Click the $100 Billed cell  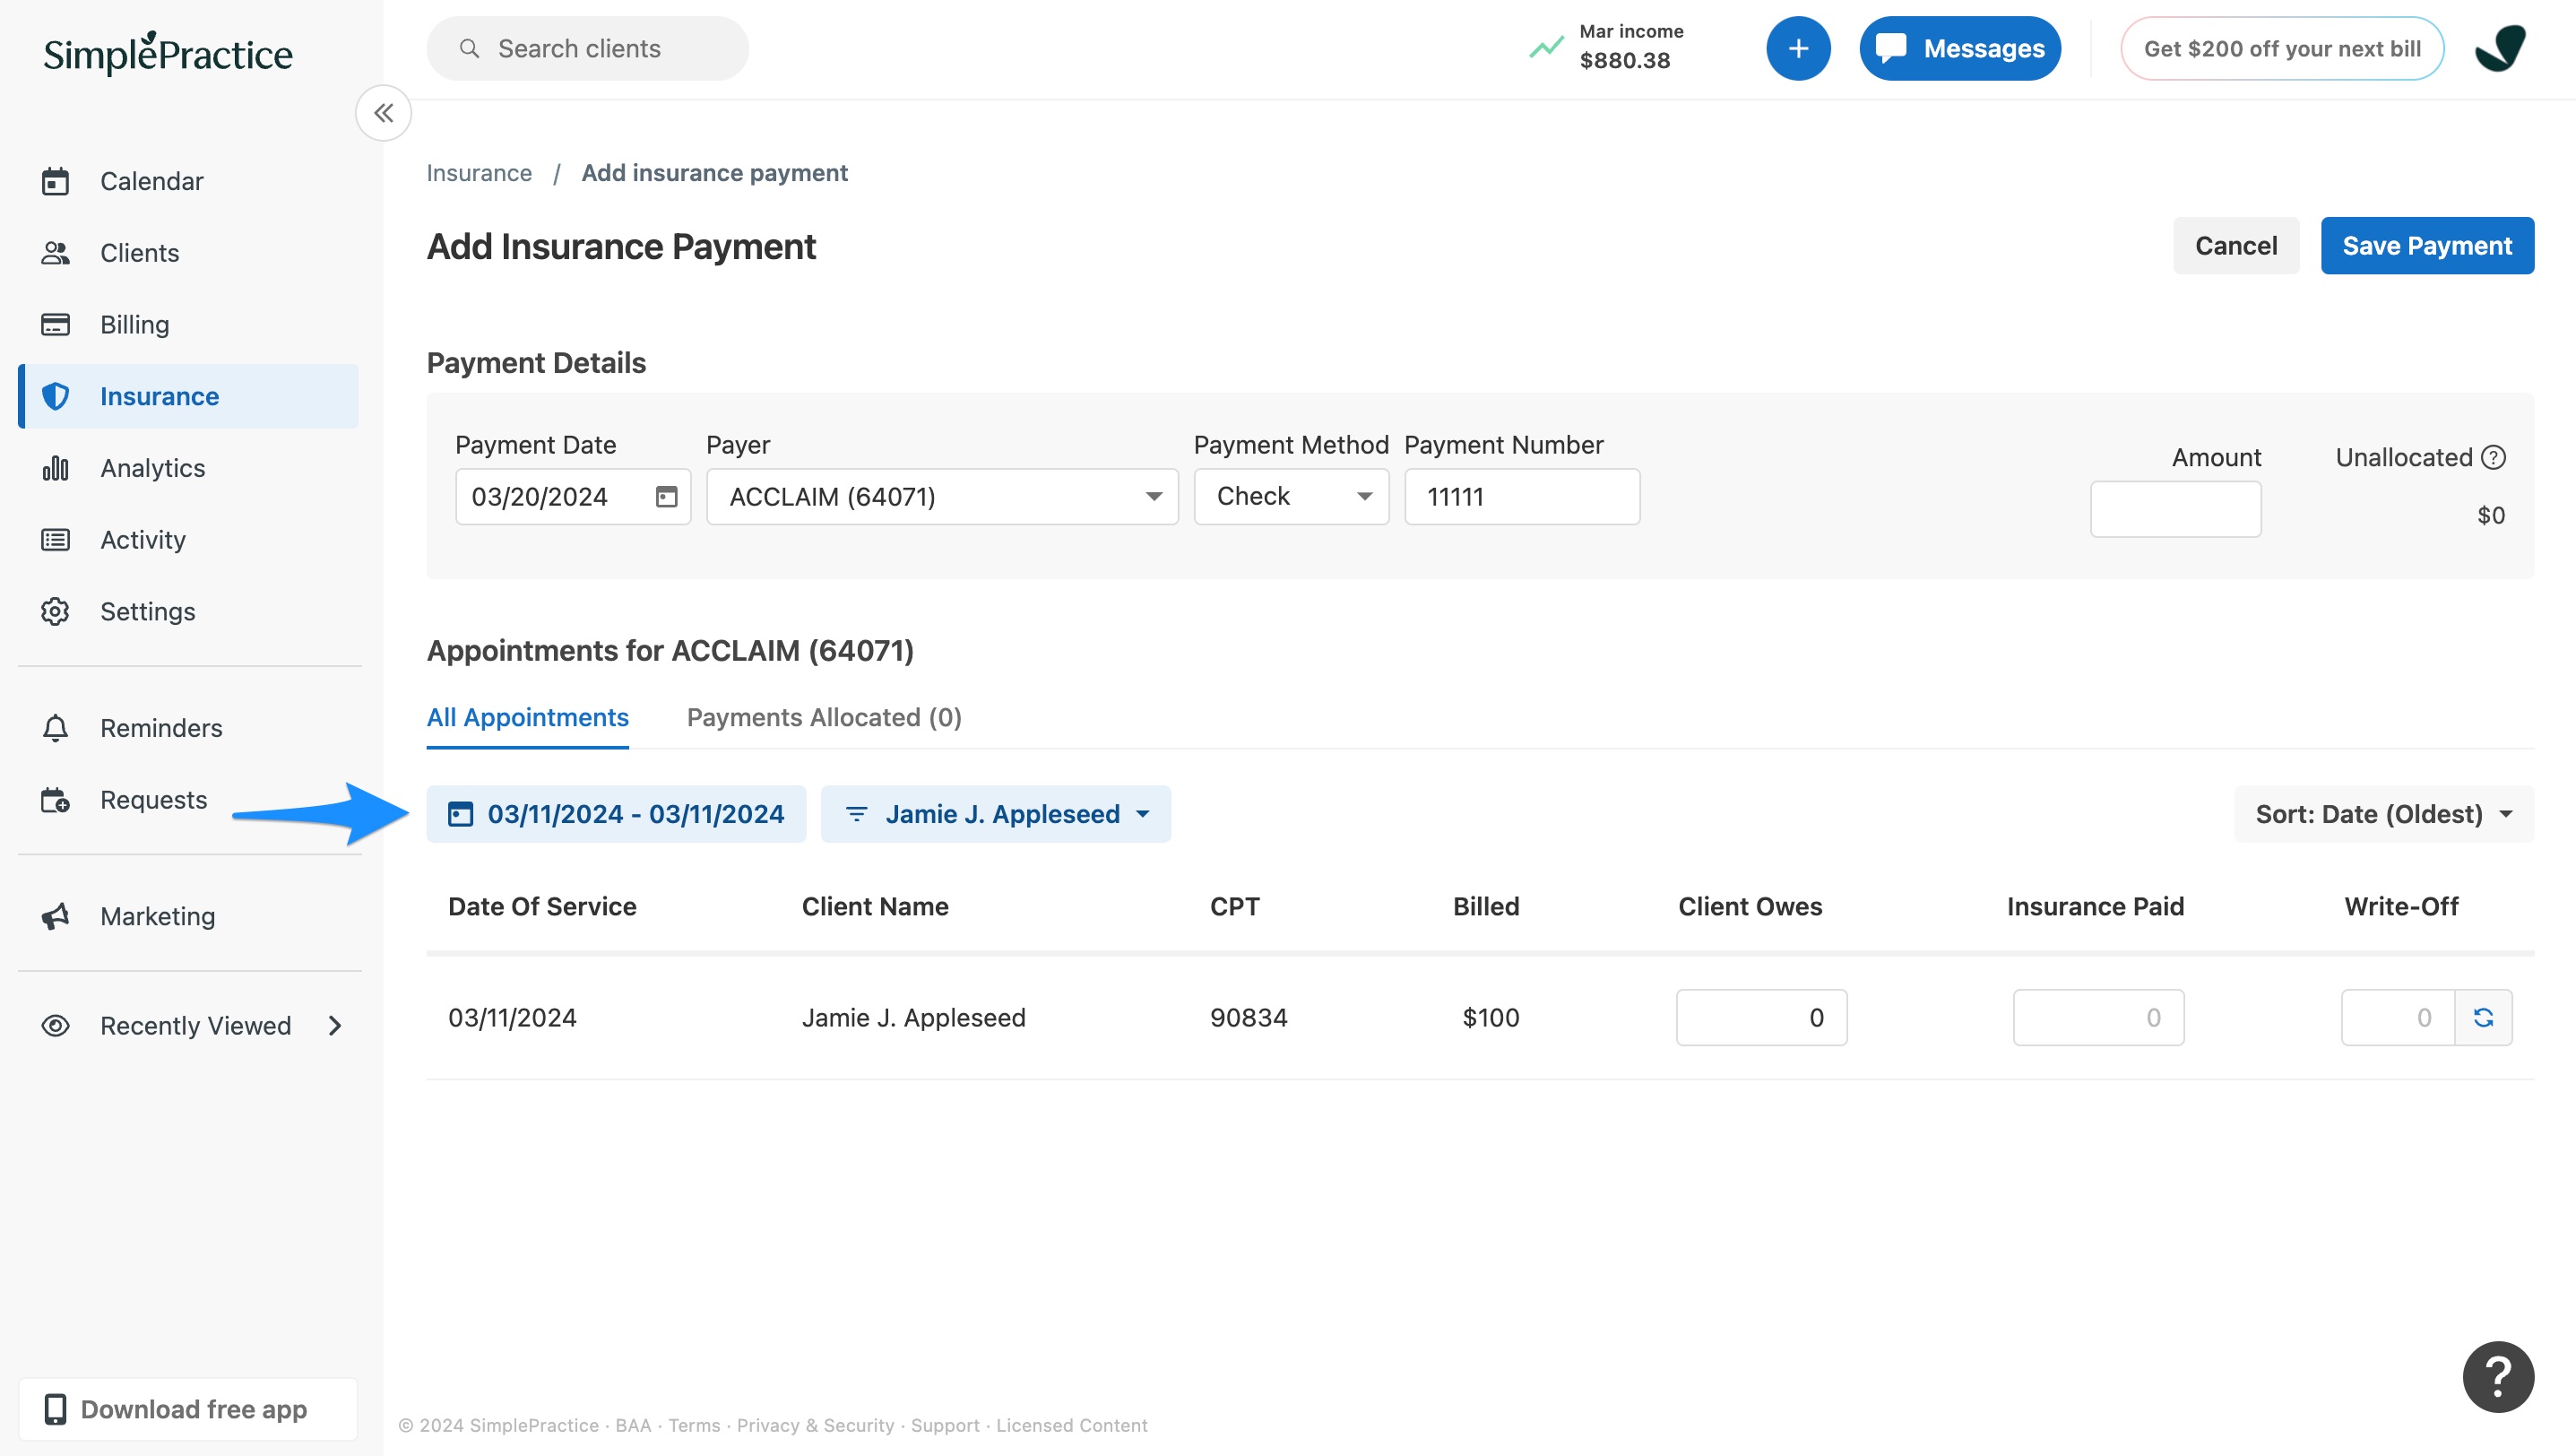click(x=1491, y=1017)
